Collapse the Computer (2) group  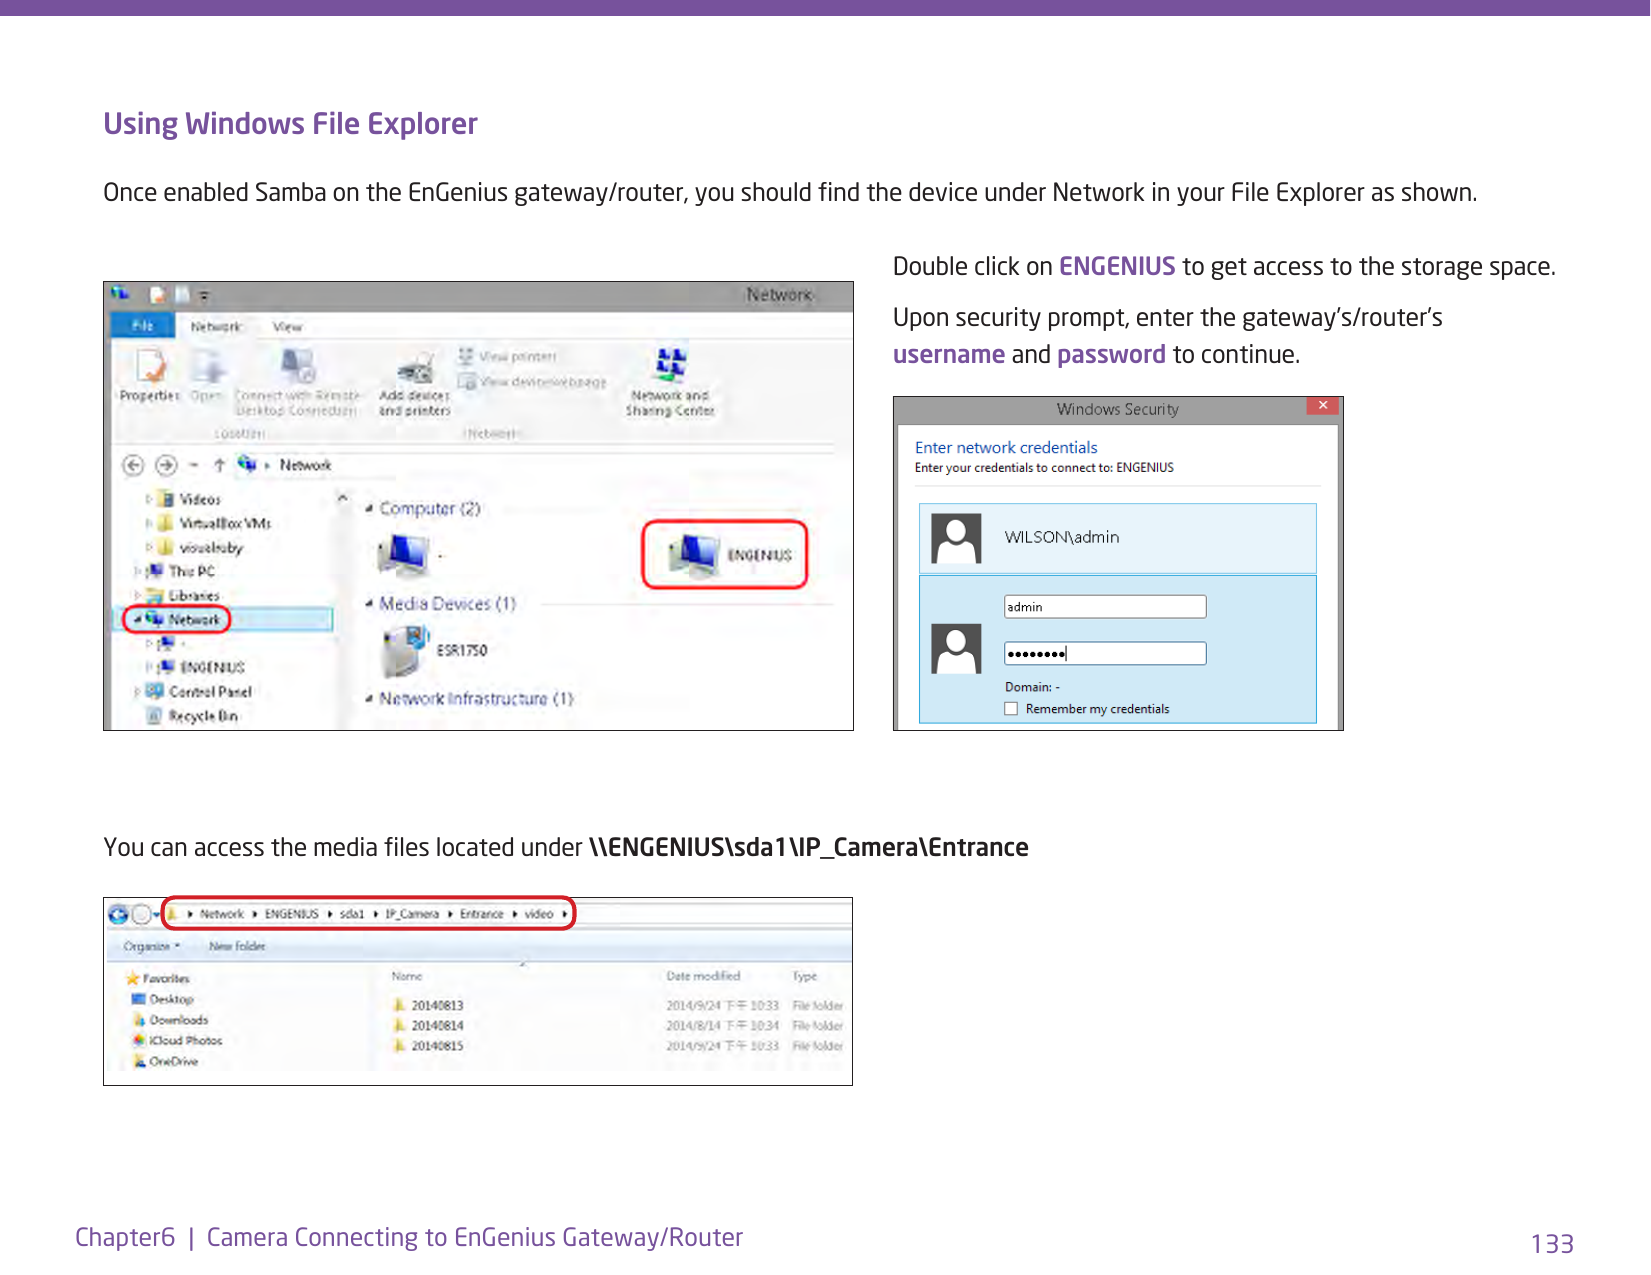coord(369,509)
